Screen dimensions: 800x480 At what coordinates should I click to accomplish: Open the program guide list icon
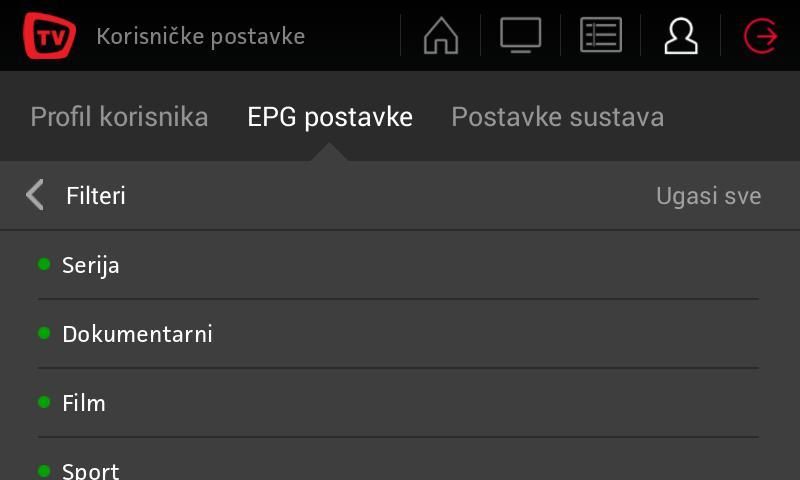tap(601, 36)
